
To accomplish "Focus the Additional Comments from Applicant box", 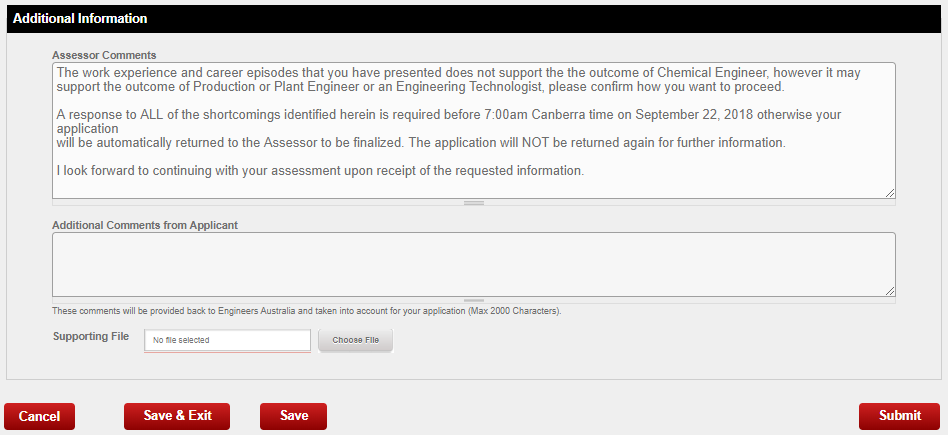I will click(473, 264).
